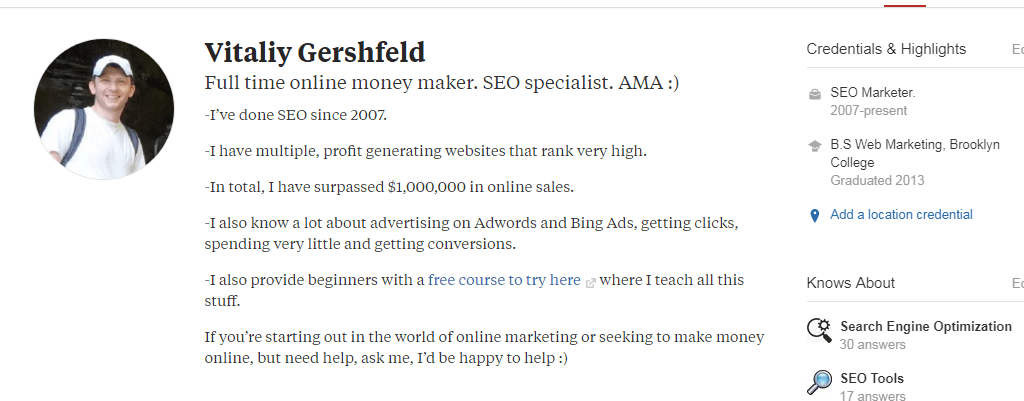Click the Vitaliy Gershfeld name heading
Screen dimensions: 1024x401
pos(315,52)
